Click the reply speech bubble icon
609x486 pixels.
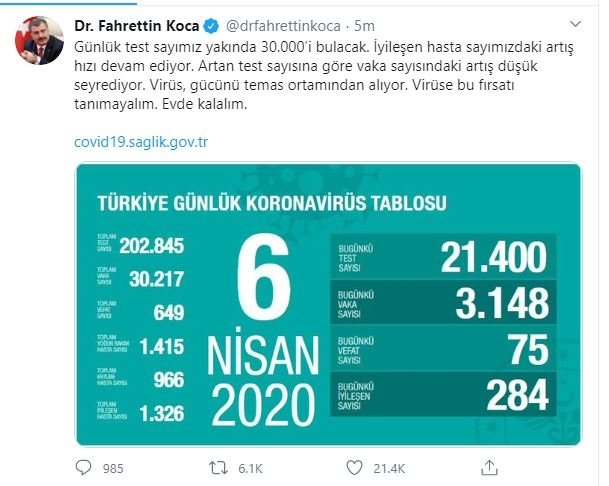click(83, 466)
